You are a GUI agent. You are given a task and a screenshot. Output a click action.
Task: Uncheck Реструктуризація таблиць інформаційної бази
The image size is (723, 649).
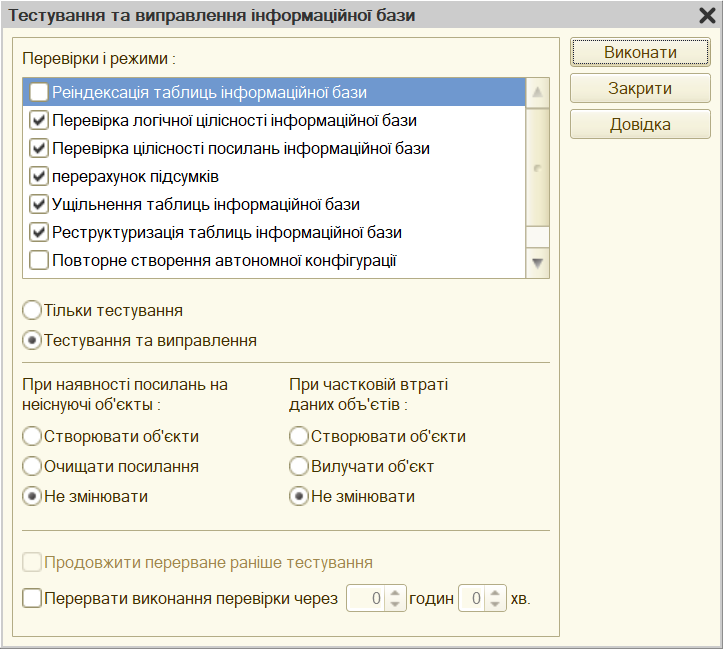tap(39, 232)
